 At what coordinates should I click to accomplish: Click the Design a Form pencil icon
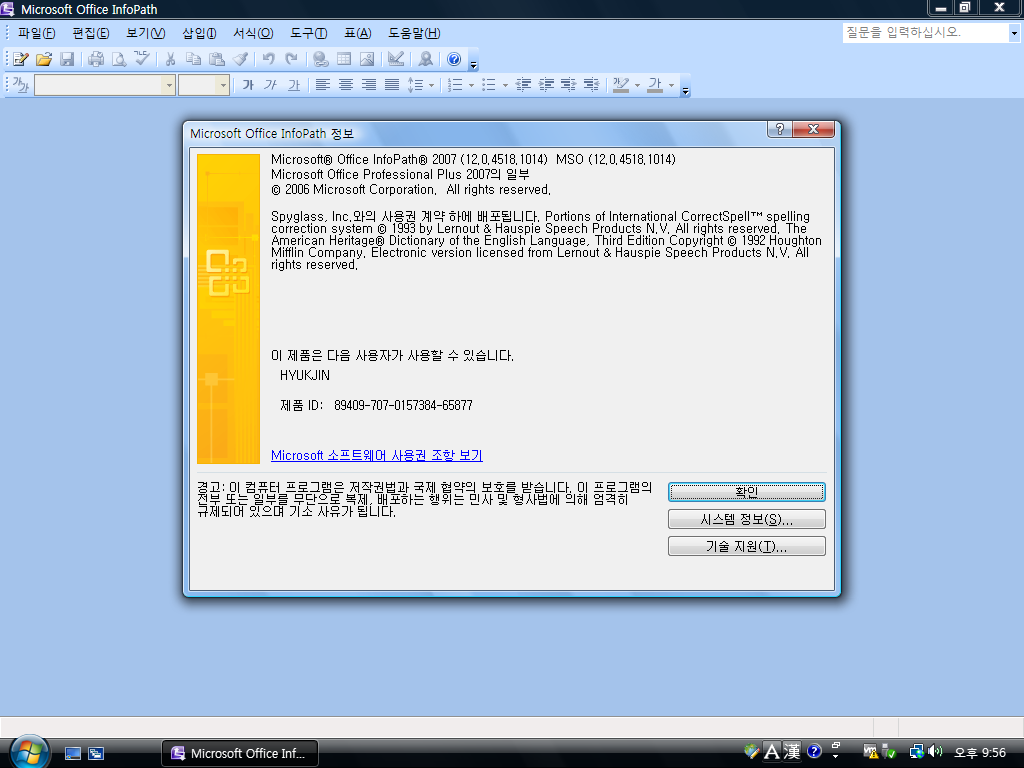coord(20,59)
